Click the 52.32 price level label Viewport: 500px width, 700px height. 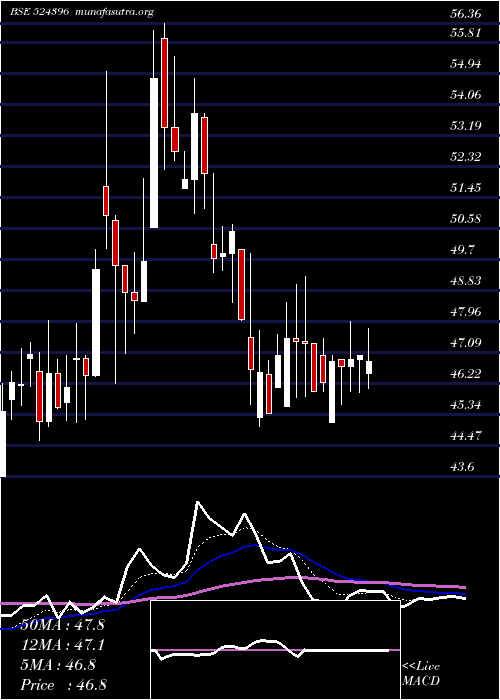(466, 156)
